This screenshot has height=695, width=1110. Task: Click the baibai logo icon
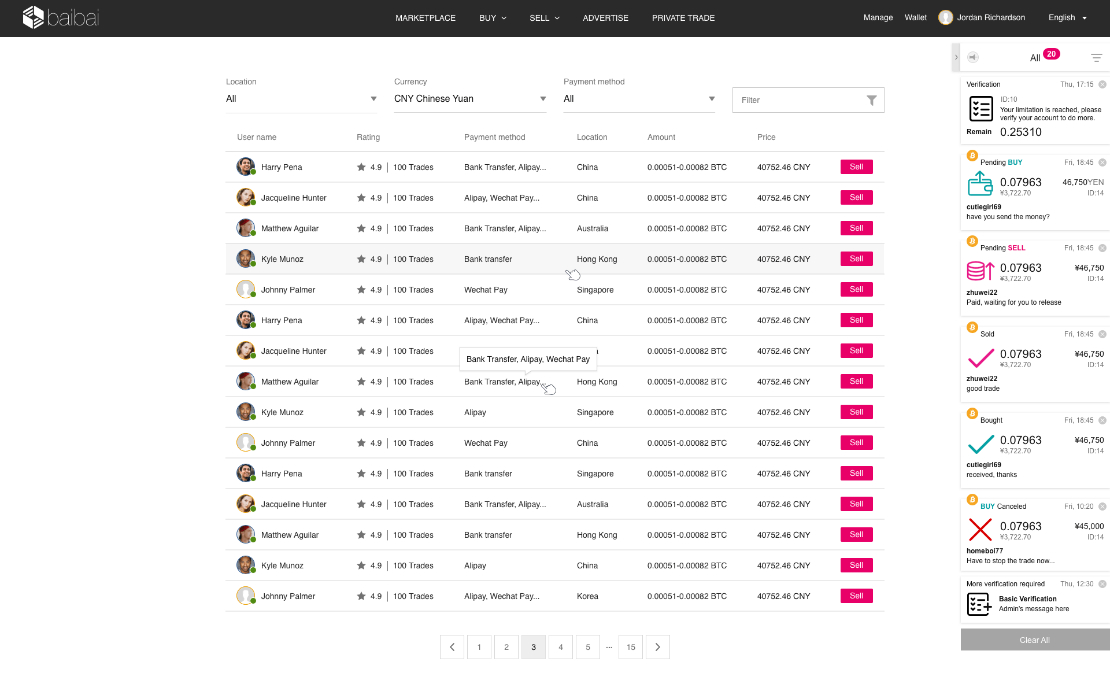point(33,17)
